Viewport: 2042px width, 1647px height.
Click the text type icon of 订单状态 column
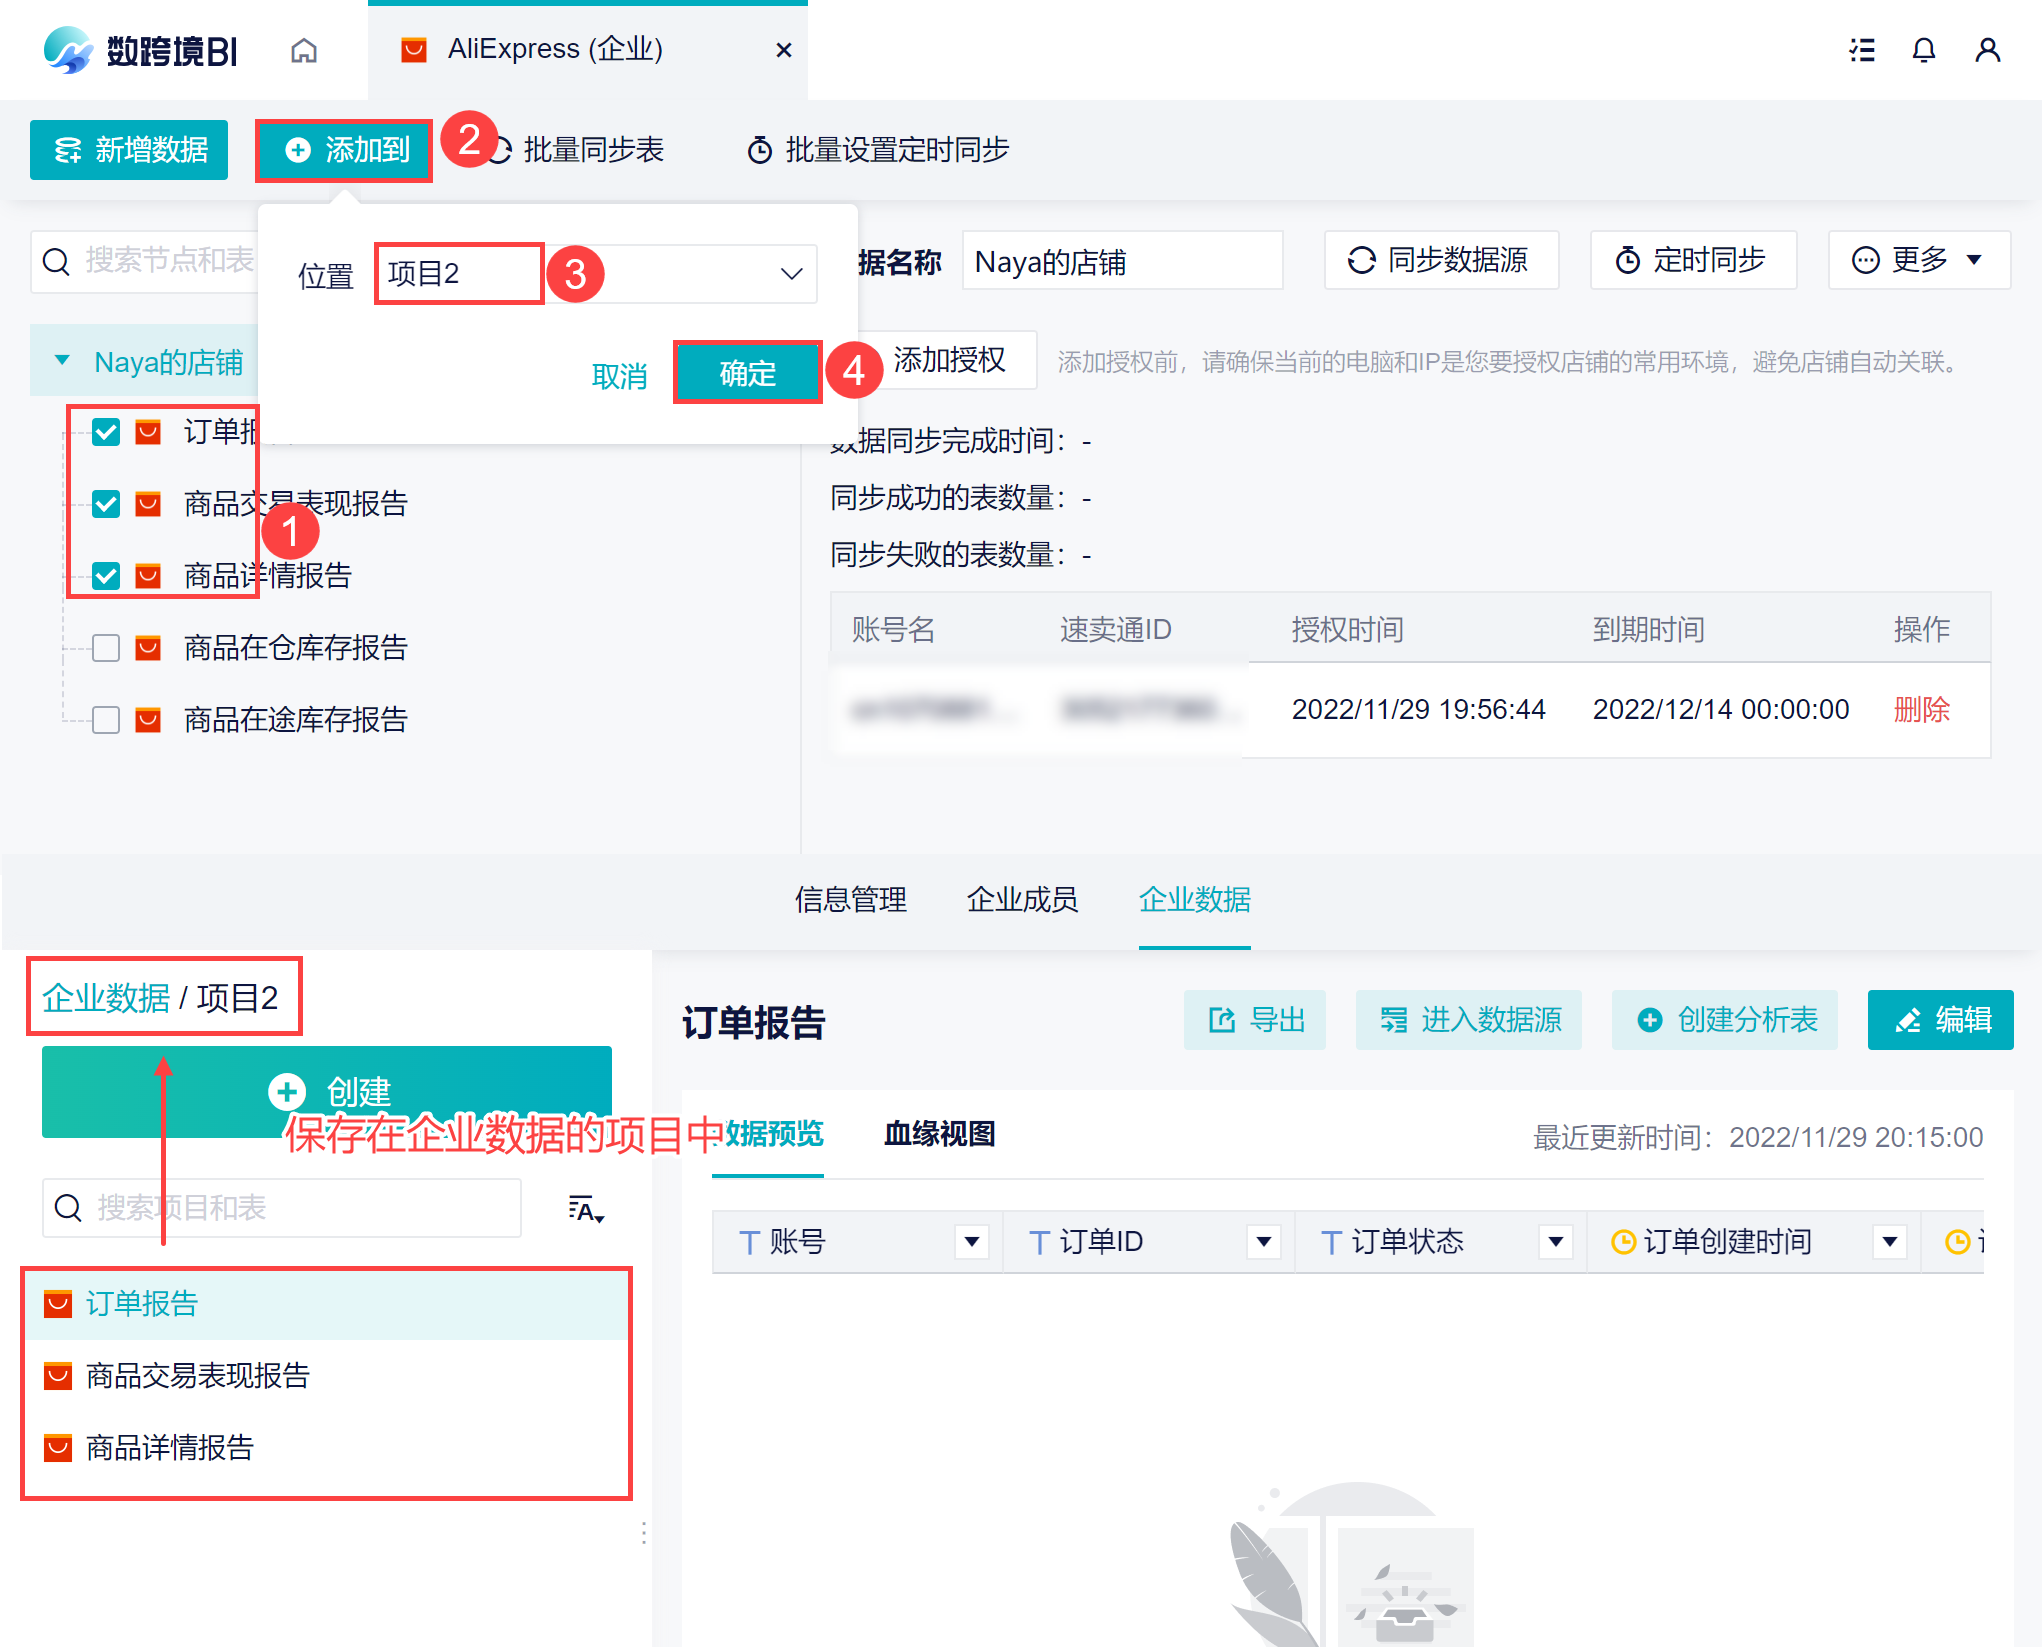pyautogui.click(x=1332, y=1242)
